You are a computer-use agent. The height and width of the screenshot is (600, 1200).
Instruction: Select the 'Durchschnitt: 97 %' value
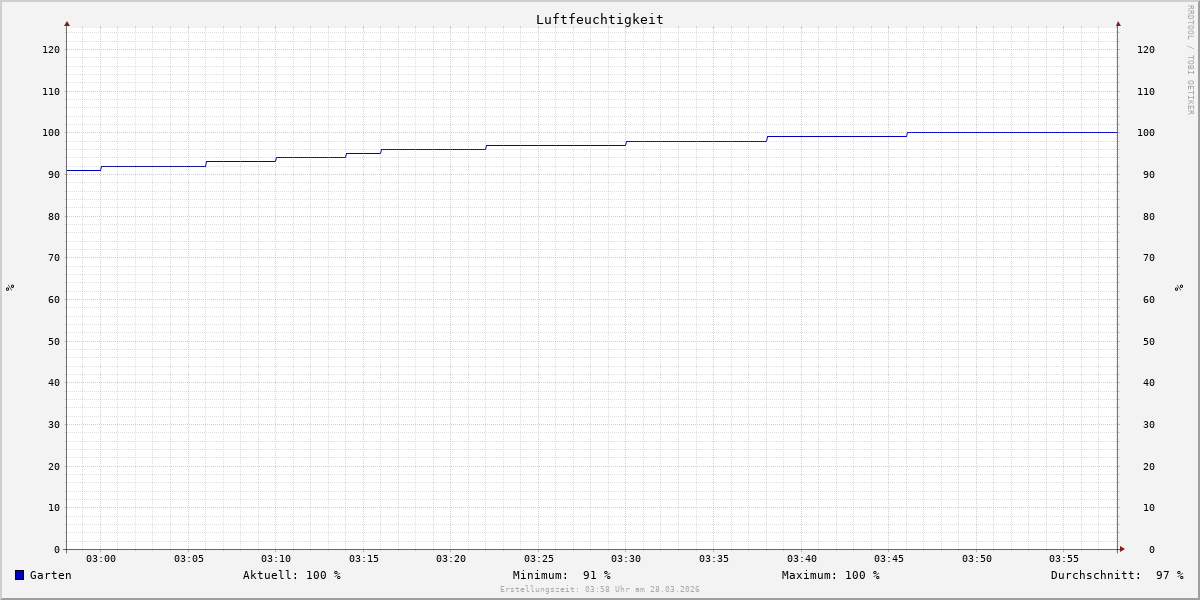click(1117, 575)
